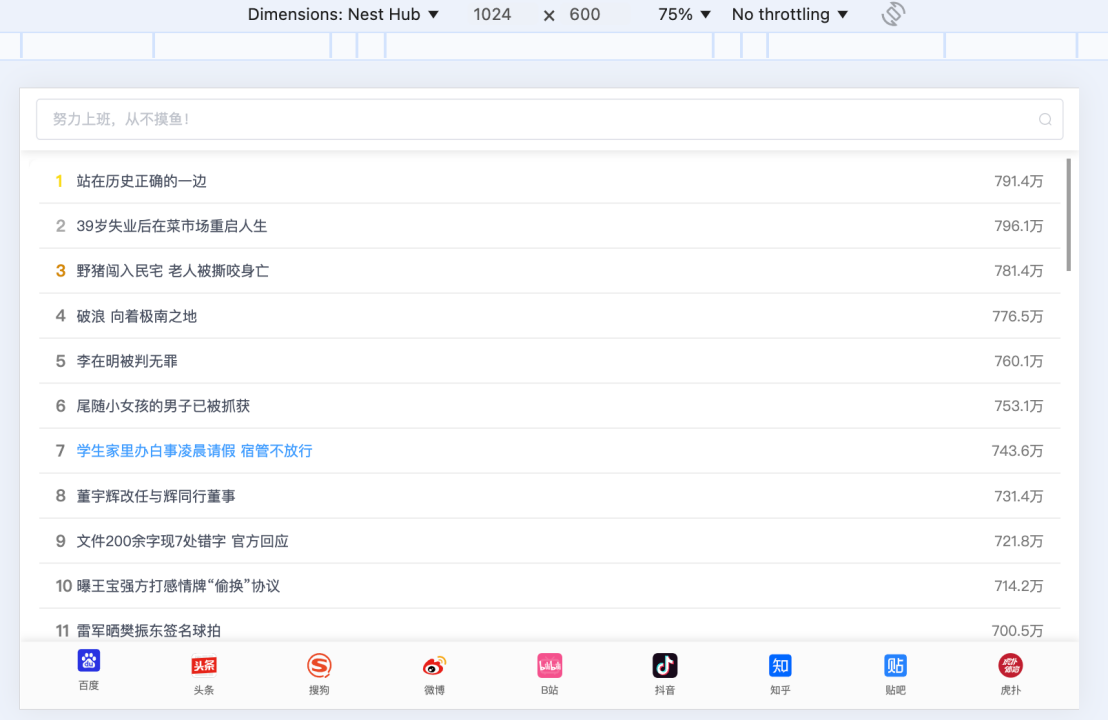Click the magnifier icon in the search bar

(x=1045, y=119)
